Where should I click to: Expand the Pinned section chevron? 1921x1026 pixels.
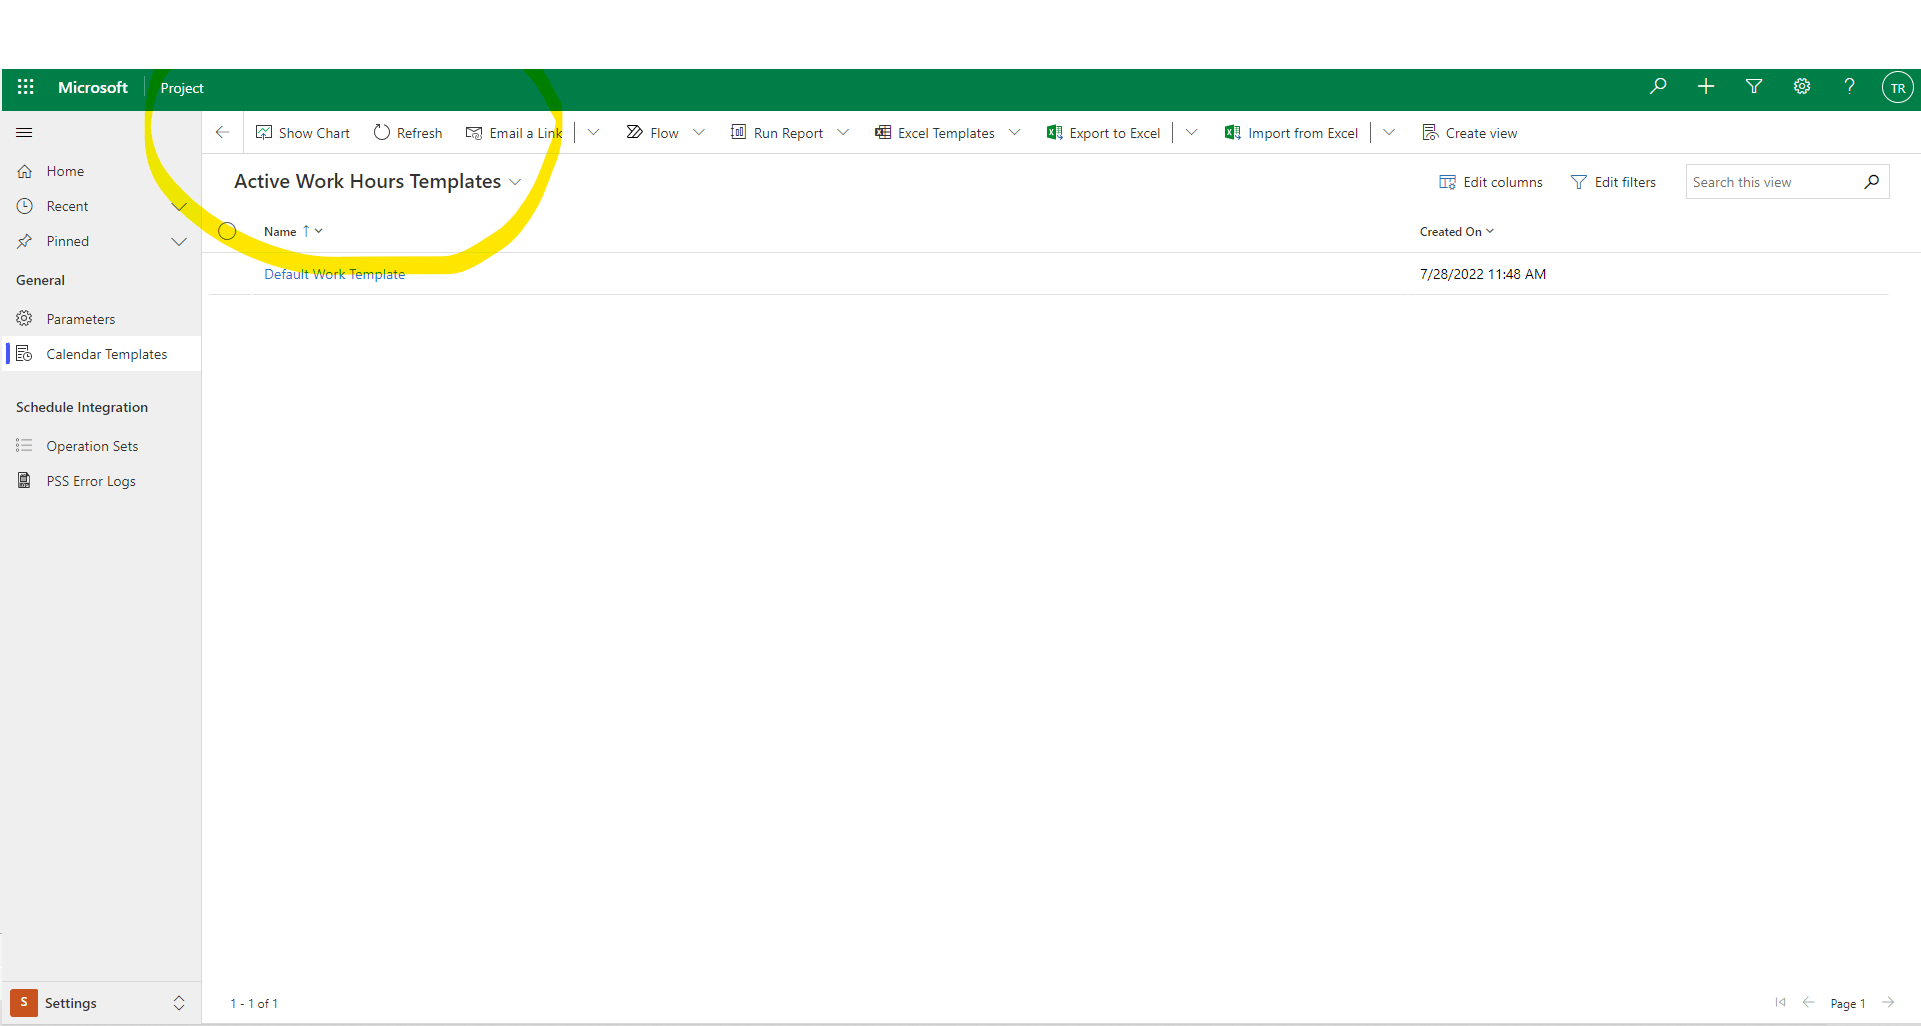pyautogui.click(x=179, y=241)
